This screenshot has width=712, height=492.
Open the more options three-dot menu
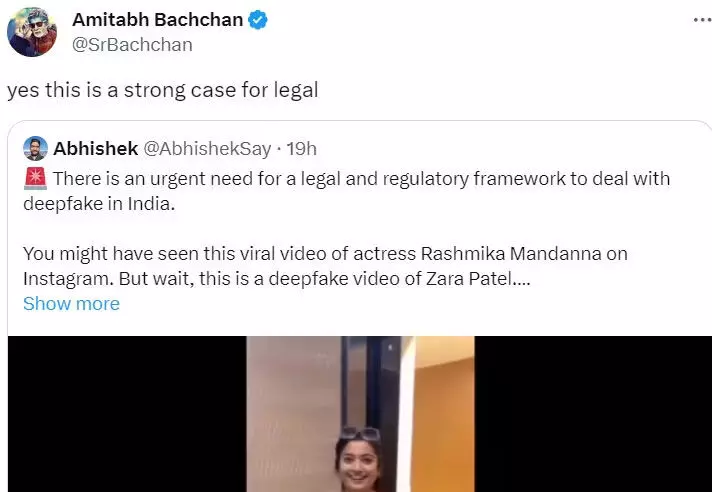coord(703,20)
